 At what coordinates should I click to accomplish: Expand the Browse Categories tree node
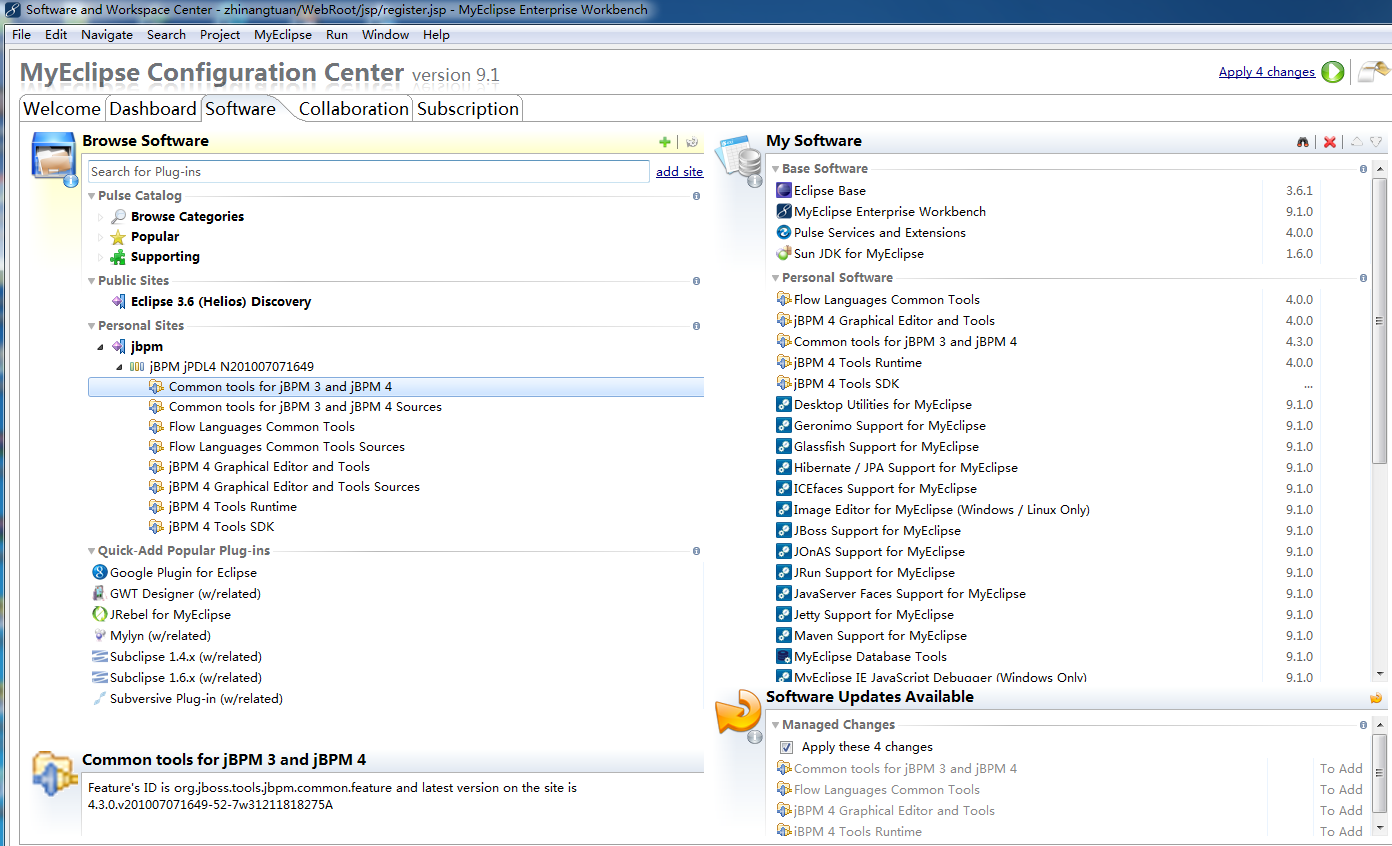point(101,217)
